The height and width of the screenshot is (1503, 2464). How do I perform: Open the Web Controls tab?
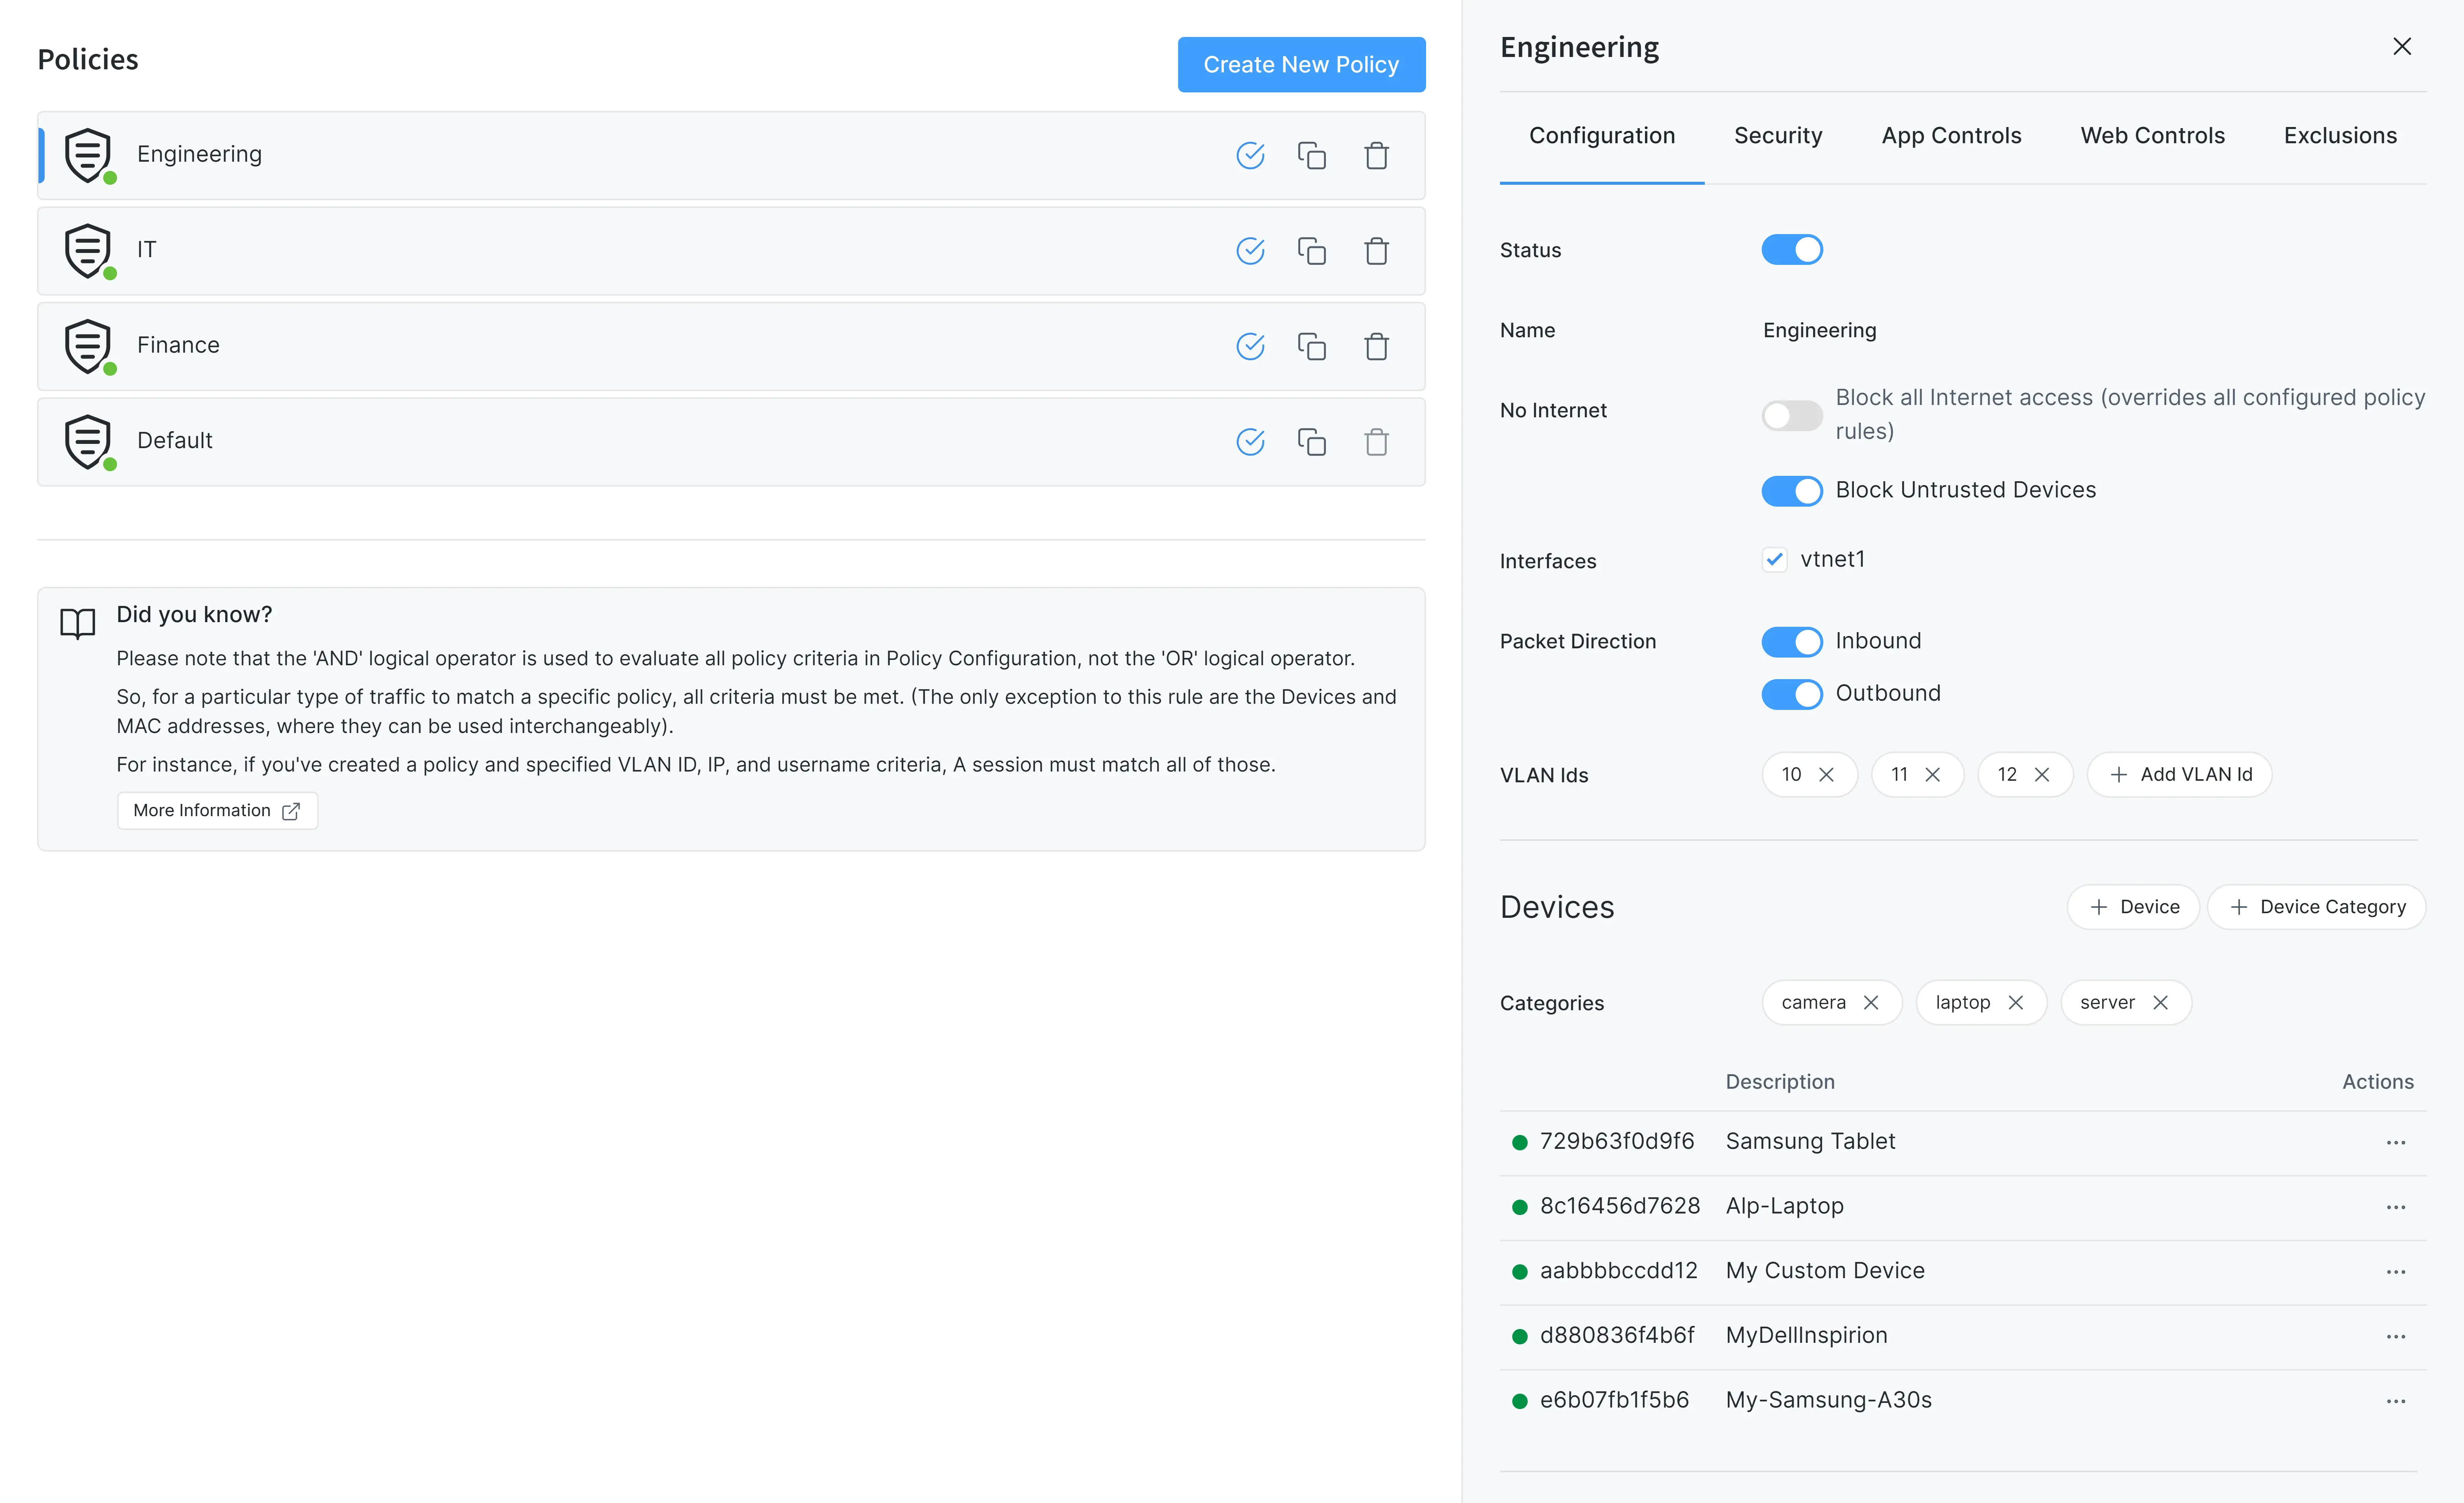click(2152, 136)
